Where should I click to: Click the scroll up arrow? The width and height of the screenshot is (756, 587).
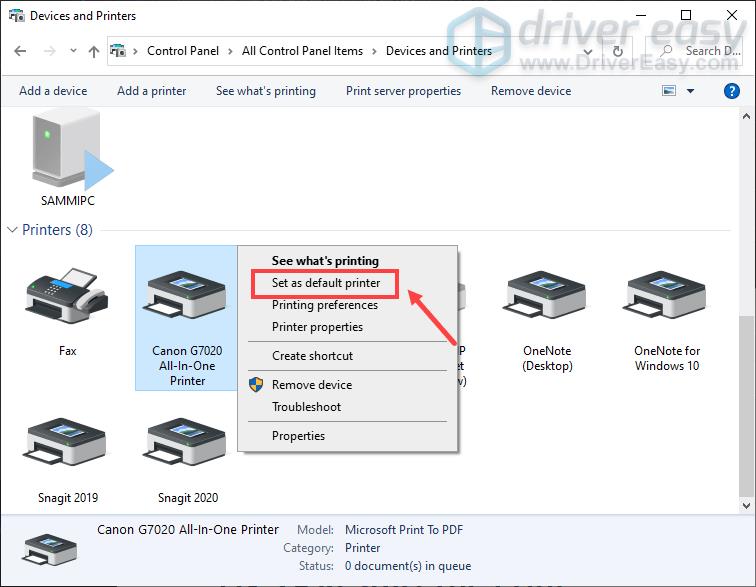[x=746, y=116]
